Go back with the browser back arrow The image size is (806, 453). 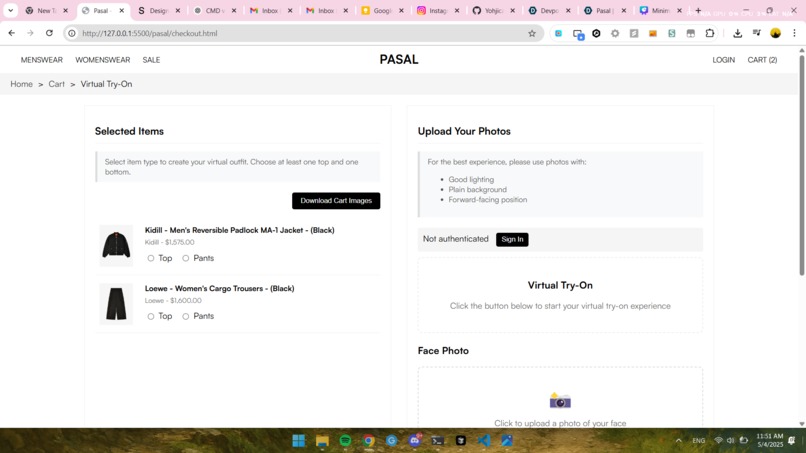11,33
